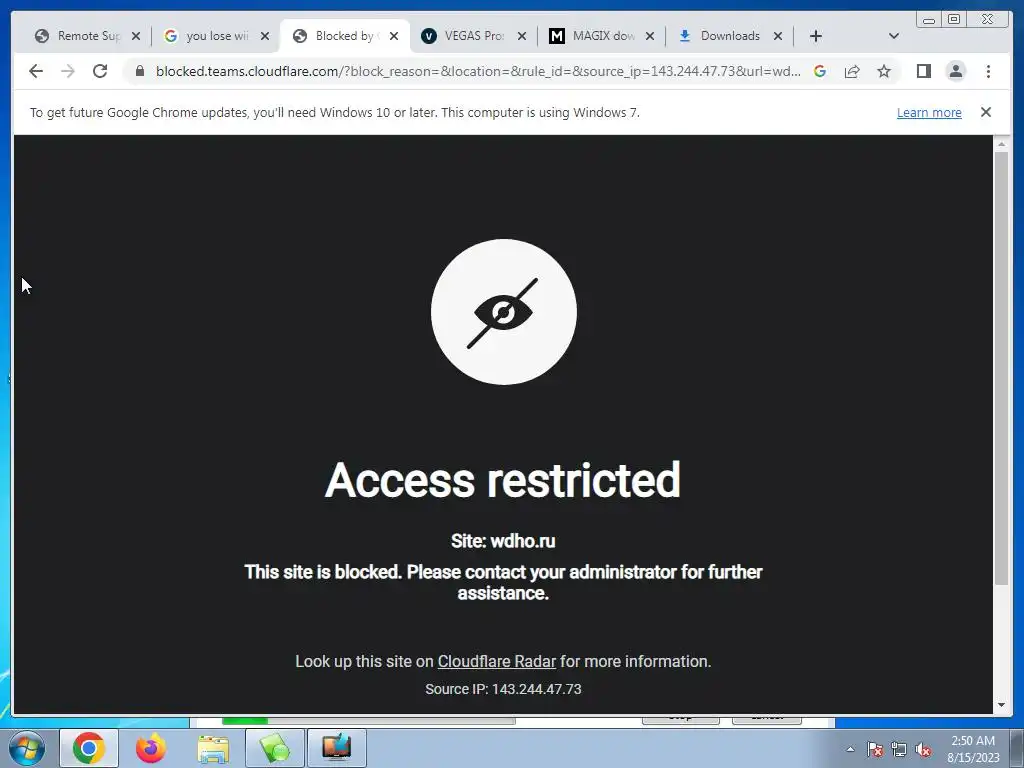This screenshot has height=768, width=1024.
Task: Open Chrome side panel icon
Action: tap(923, 71)
